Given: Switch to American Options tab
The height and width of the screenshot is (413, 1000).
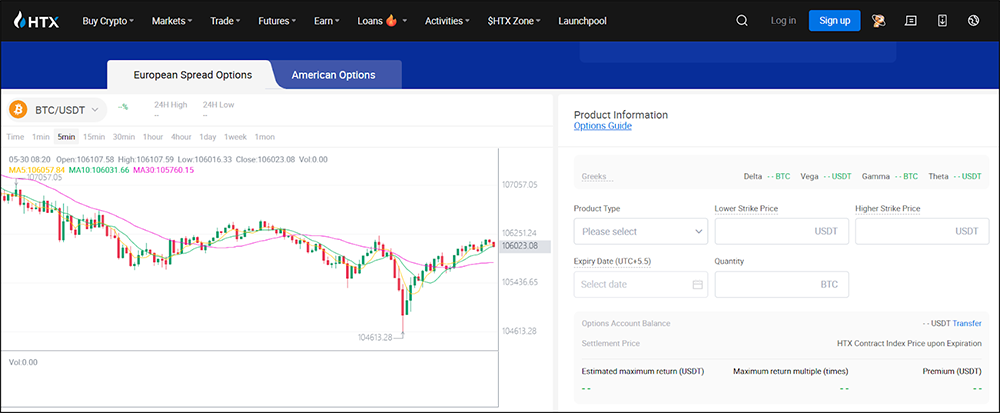Looking at the screenshot, I should click(334, 75).
